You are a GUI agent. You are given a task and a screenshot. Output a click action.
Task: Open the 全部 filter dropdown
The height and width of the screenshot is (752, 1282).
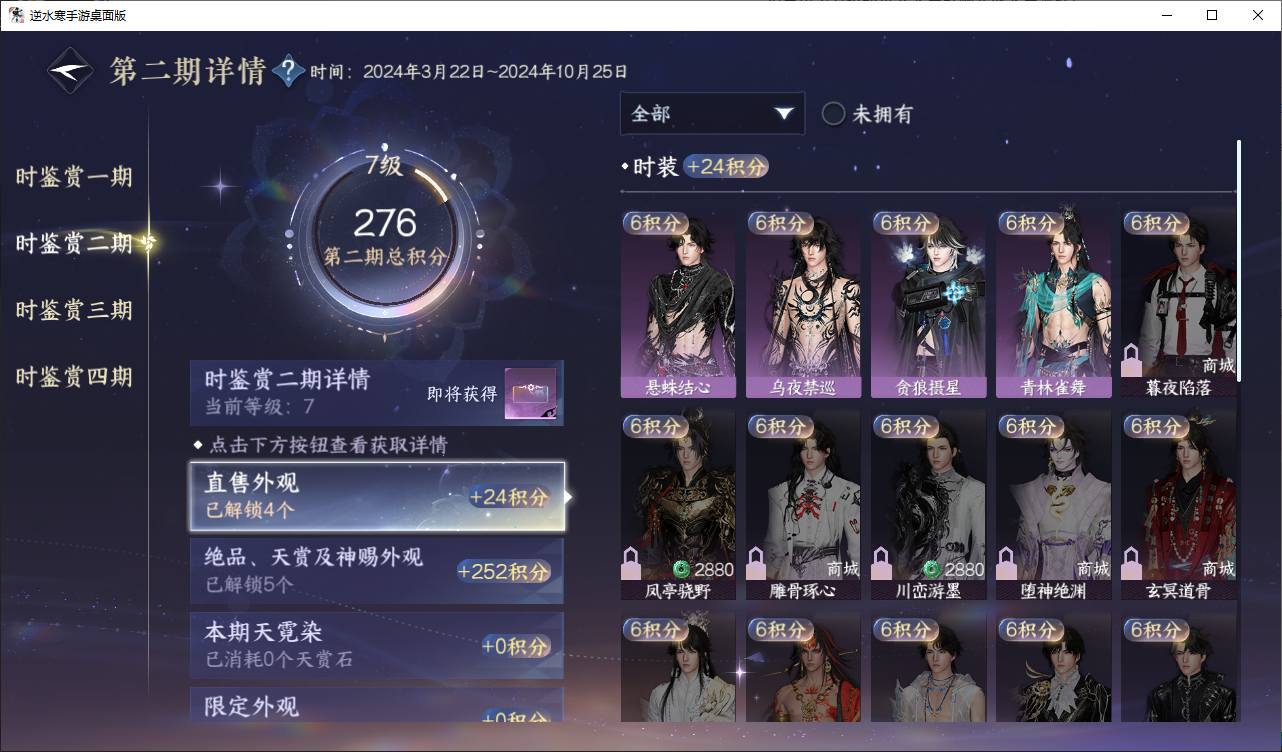point(712,114)
